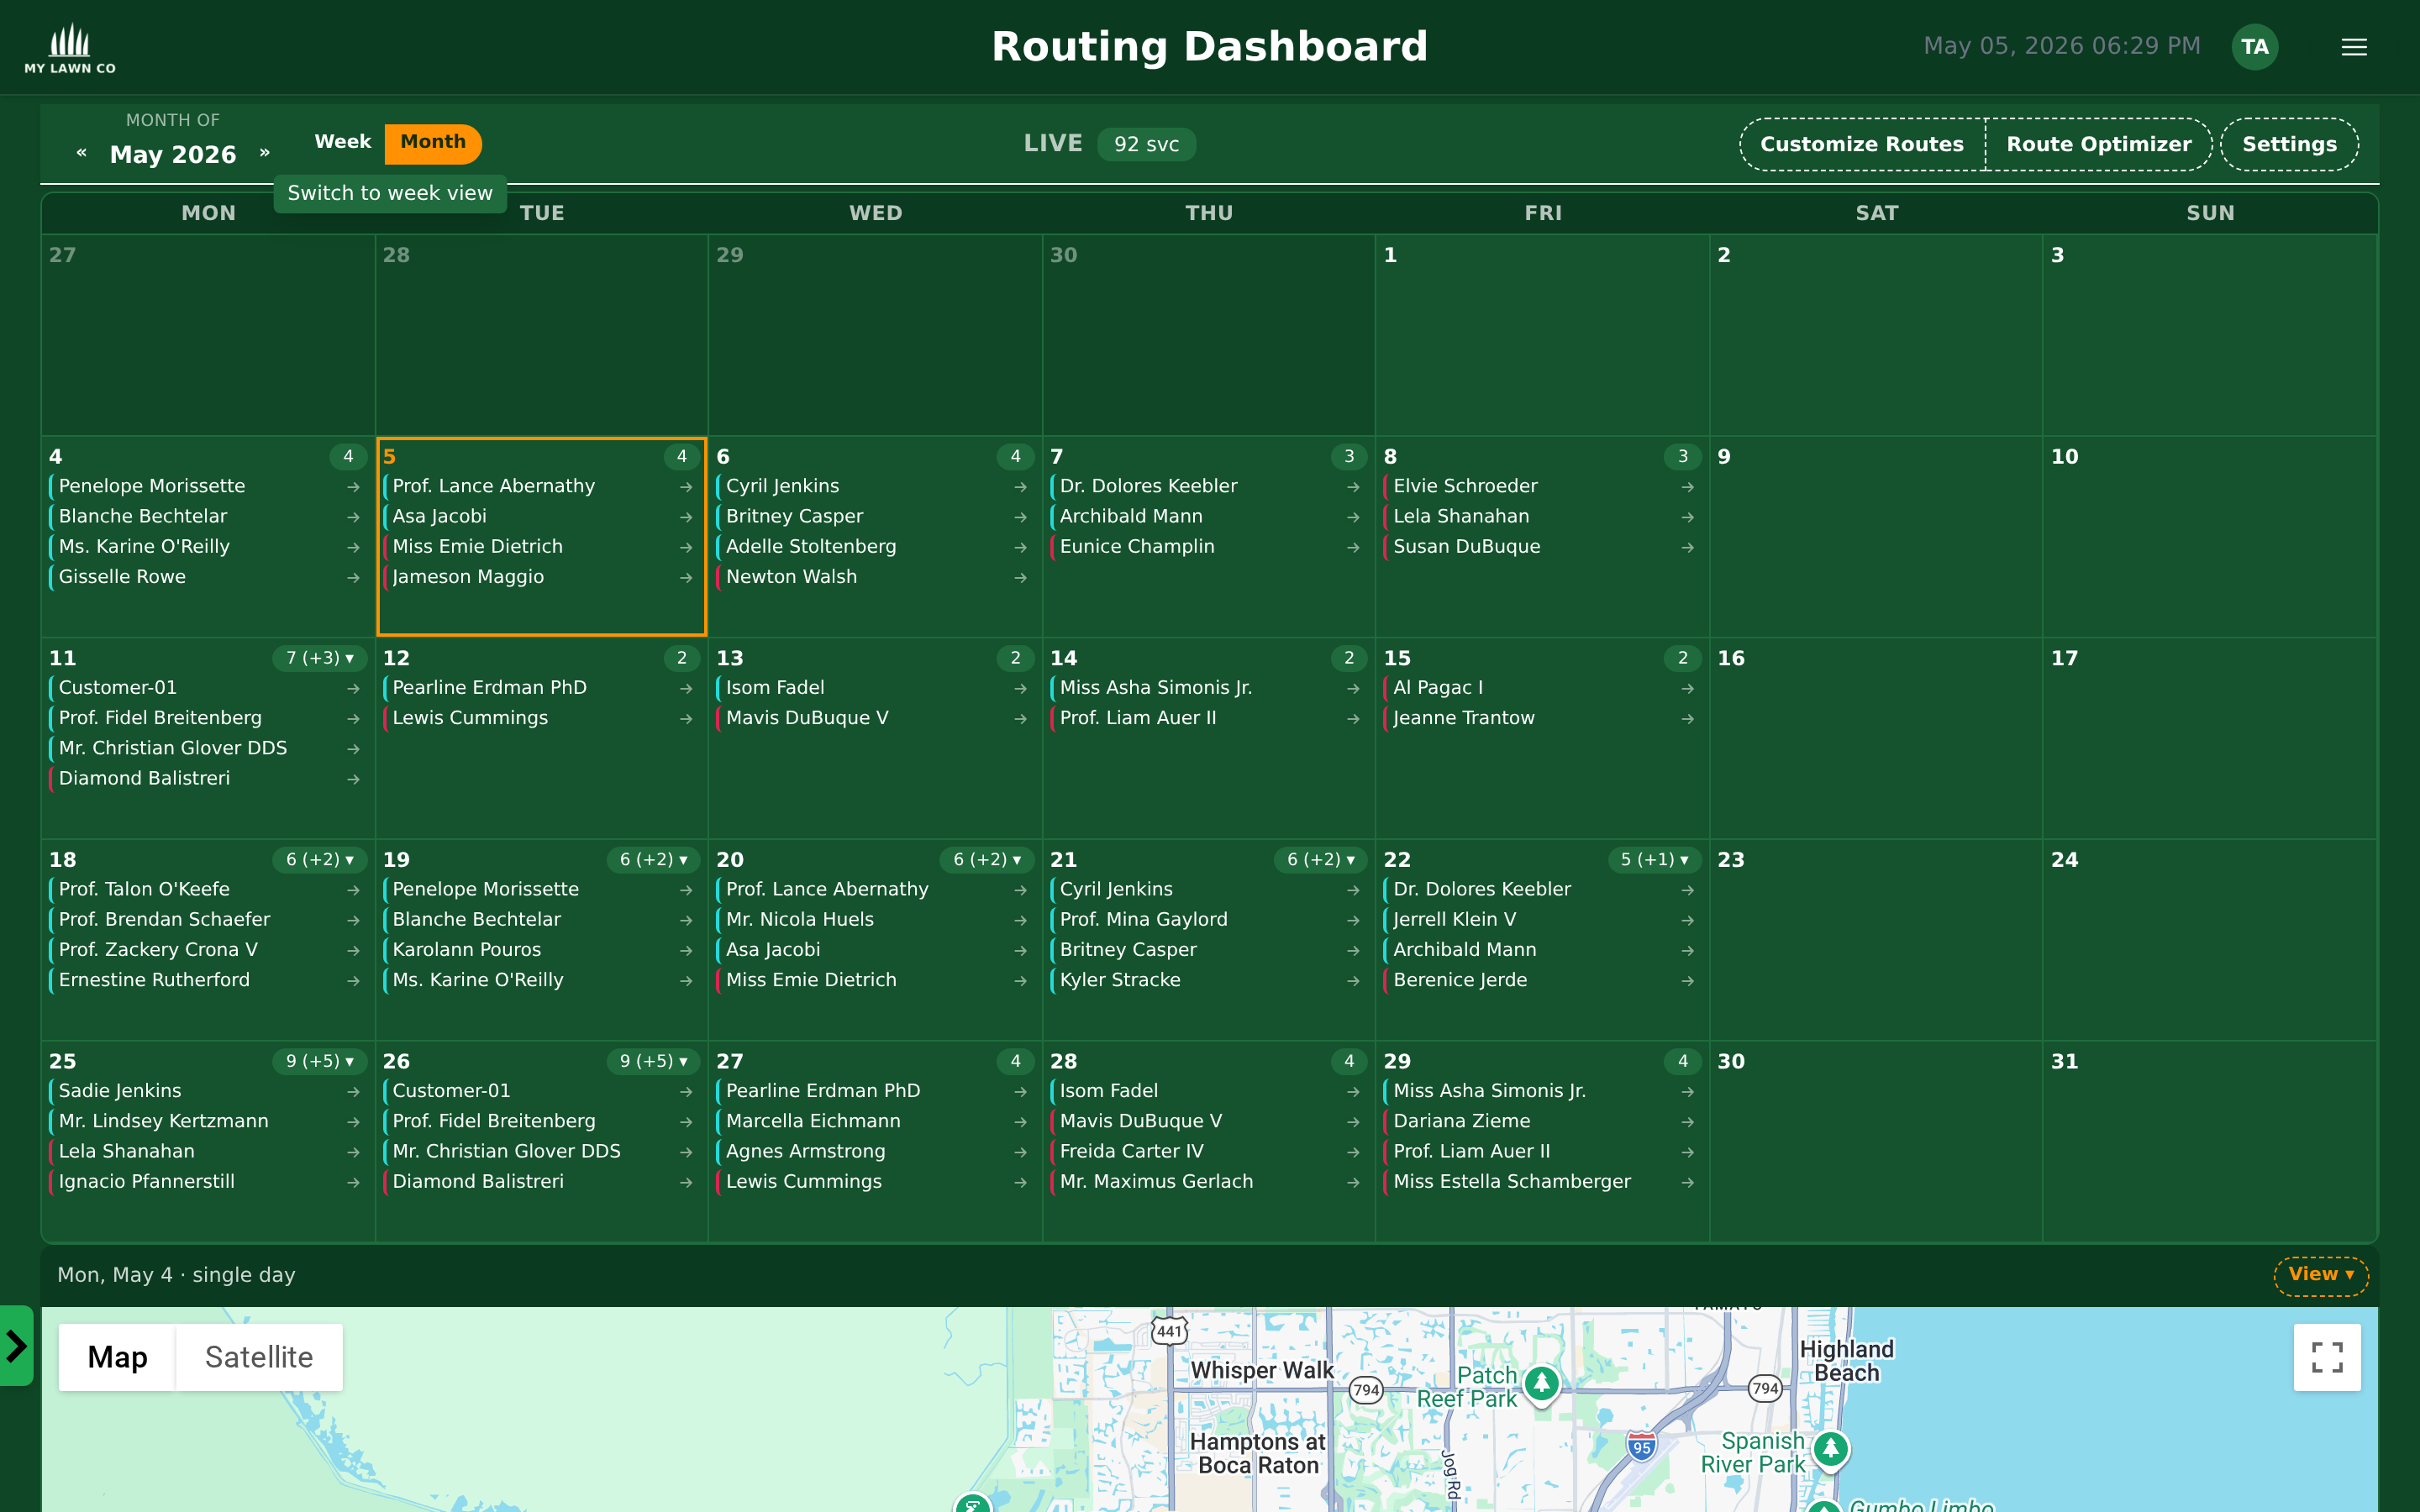Screen dimensions: 2420x1512
Task: Open the View dropdown above the map
Action: pos(2321,1275)
